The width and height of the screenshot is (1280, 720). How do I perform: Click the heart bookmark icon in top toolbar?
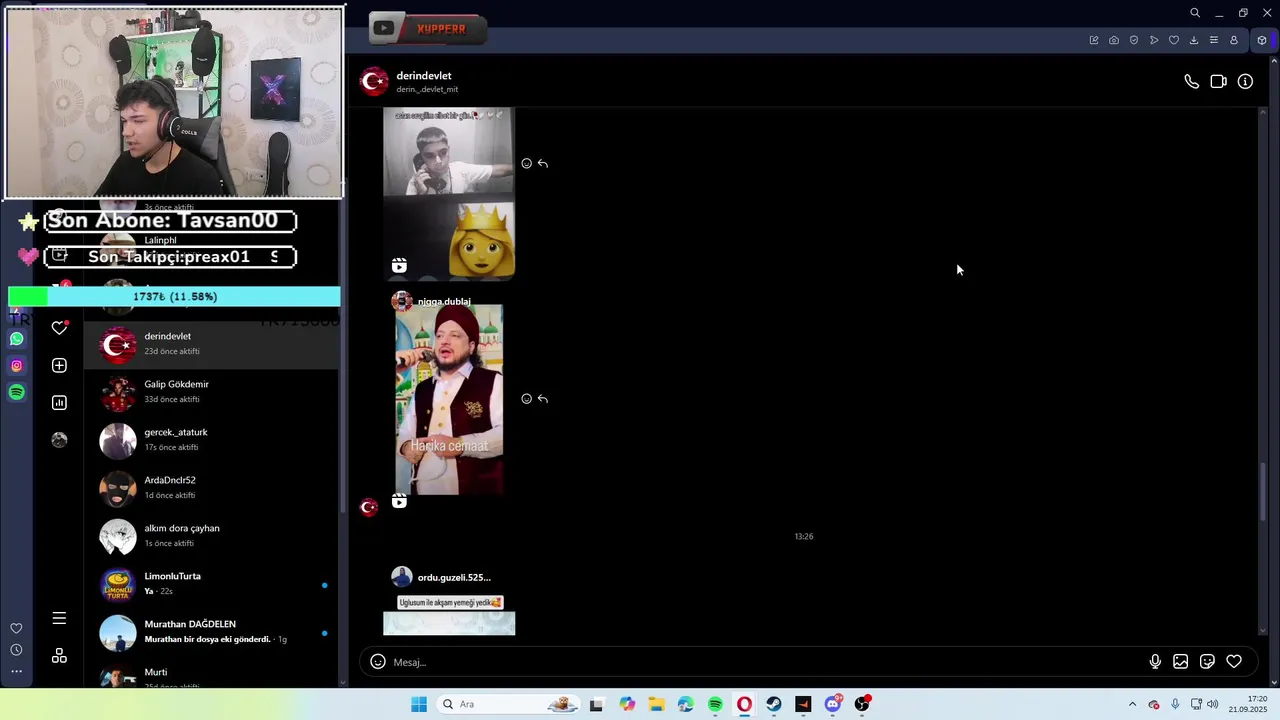pyautogui.click(x=1174, y=40)
